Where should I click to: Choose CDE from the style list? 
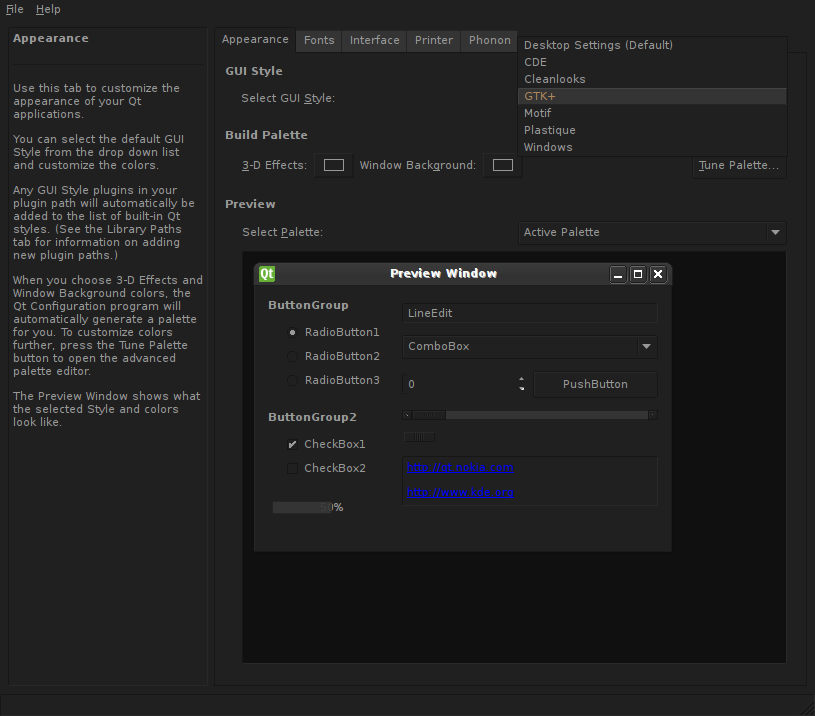point(652,62)
